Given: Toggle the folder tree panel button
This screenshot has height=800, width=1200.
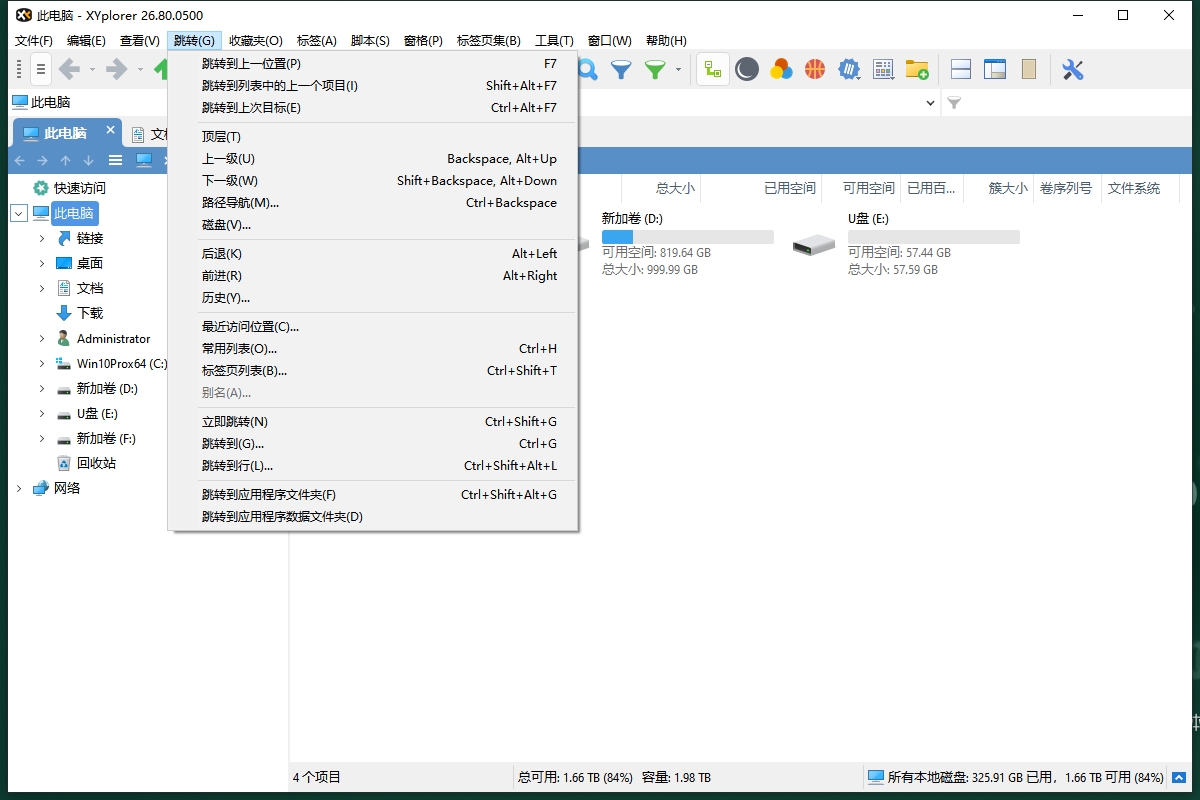Looking at the screenshot, I should [713, 69].
